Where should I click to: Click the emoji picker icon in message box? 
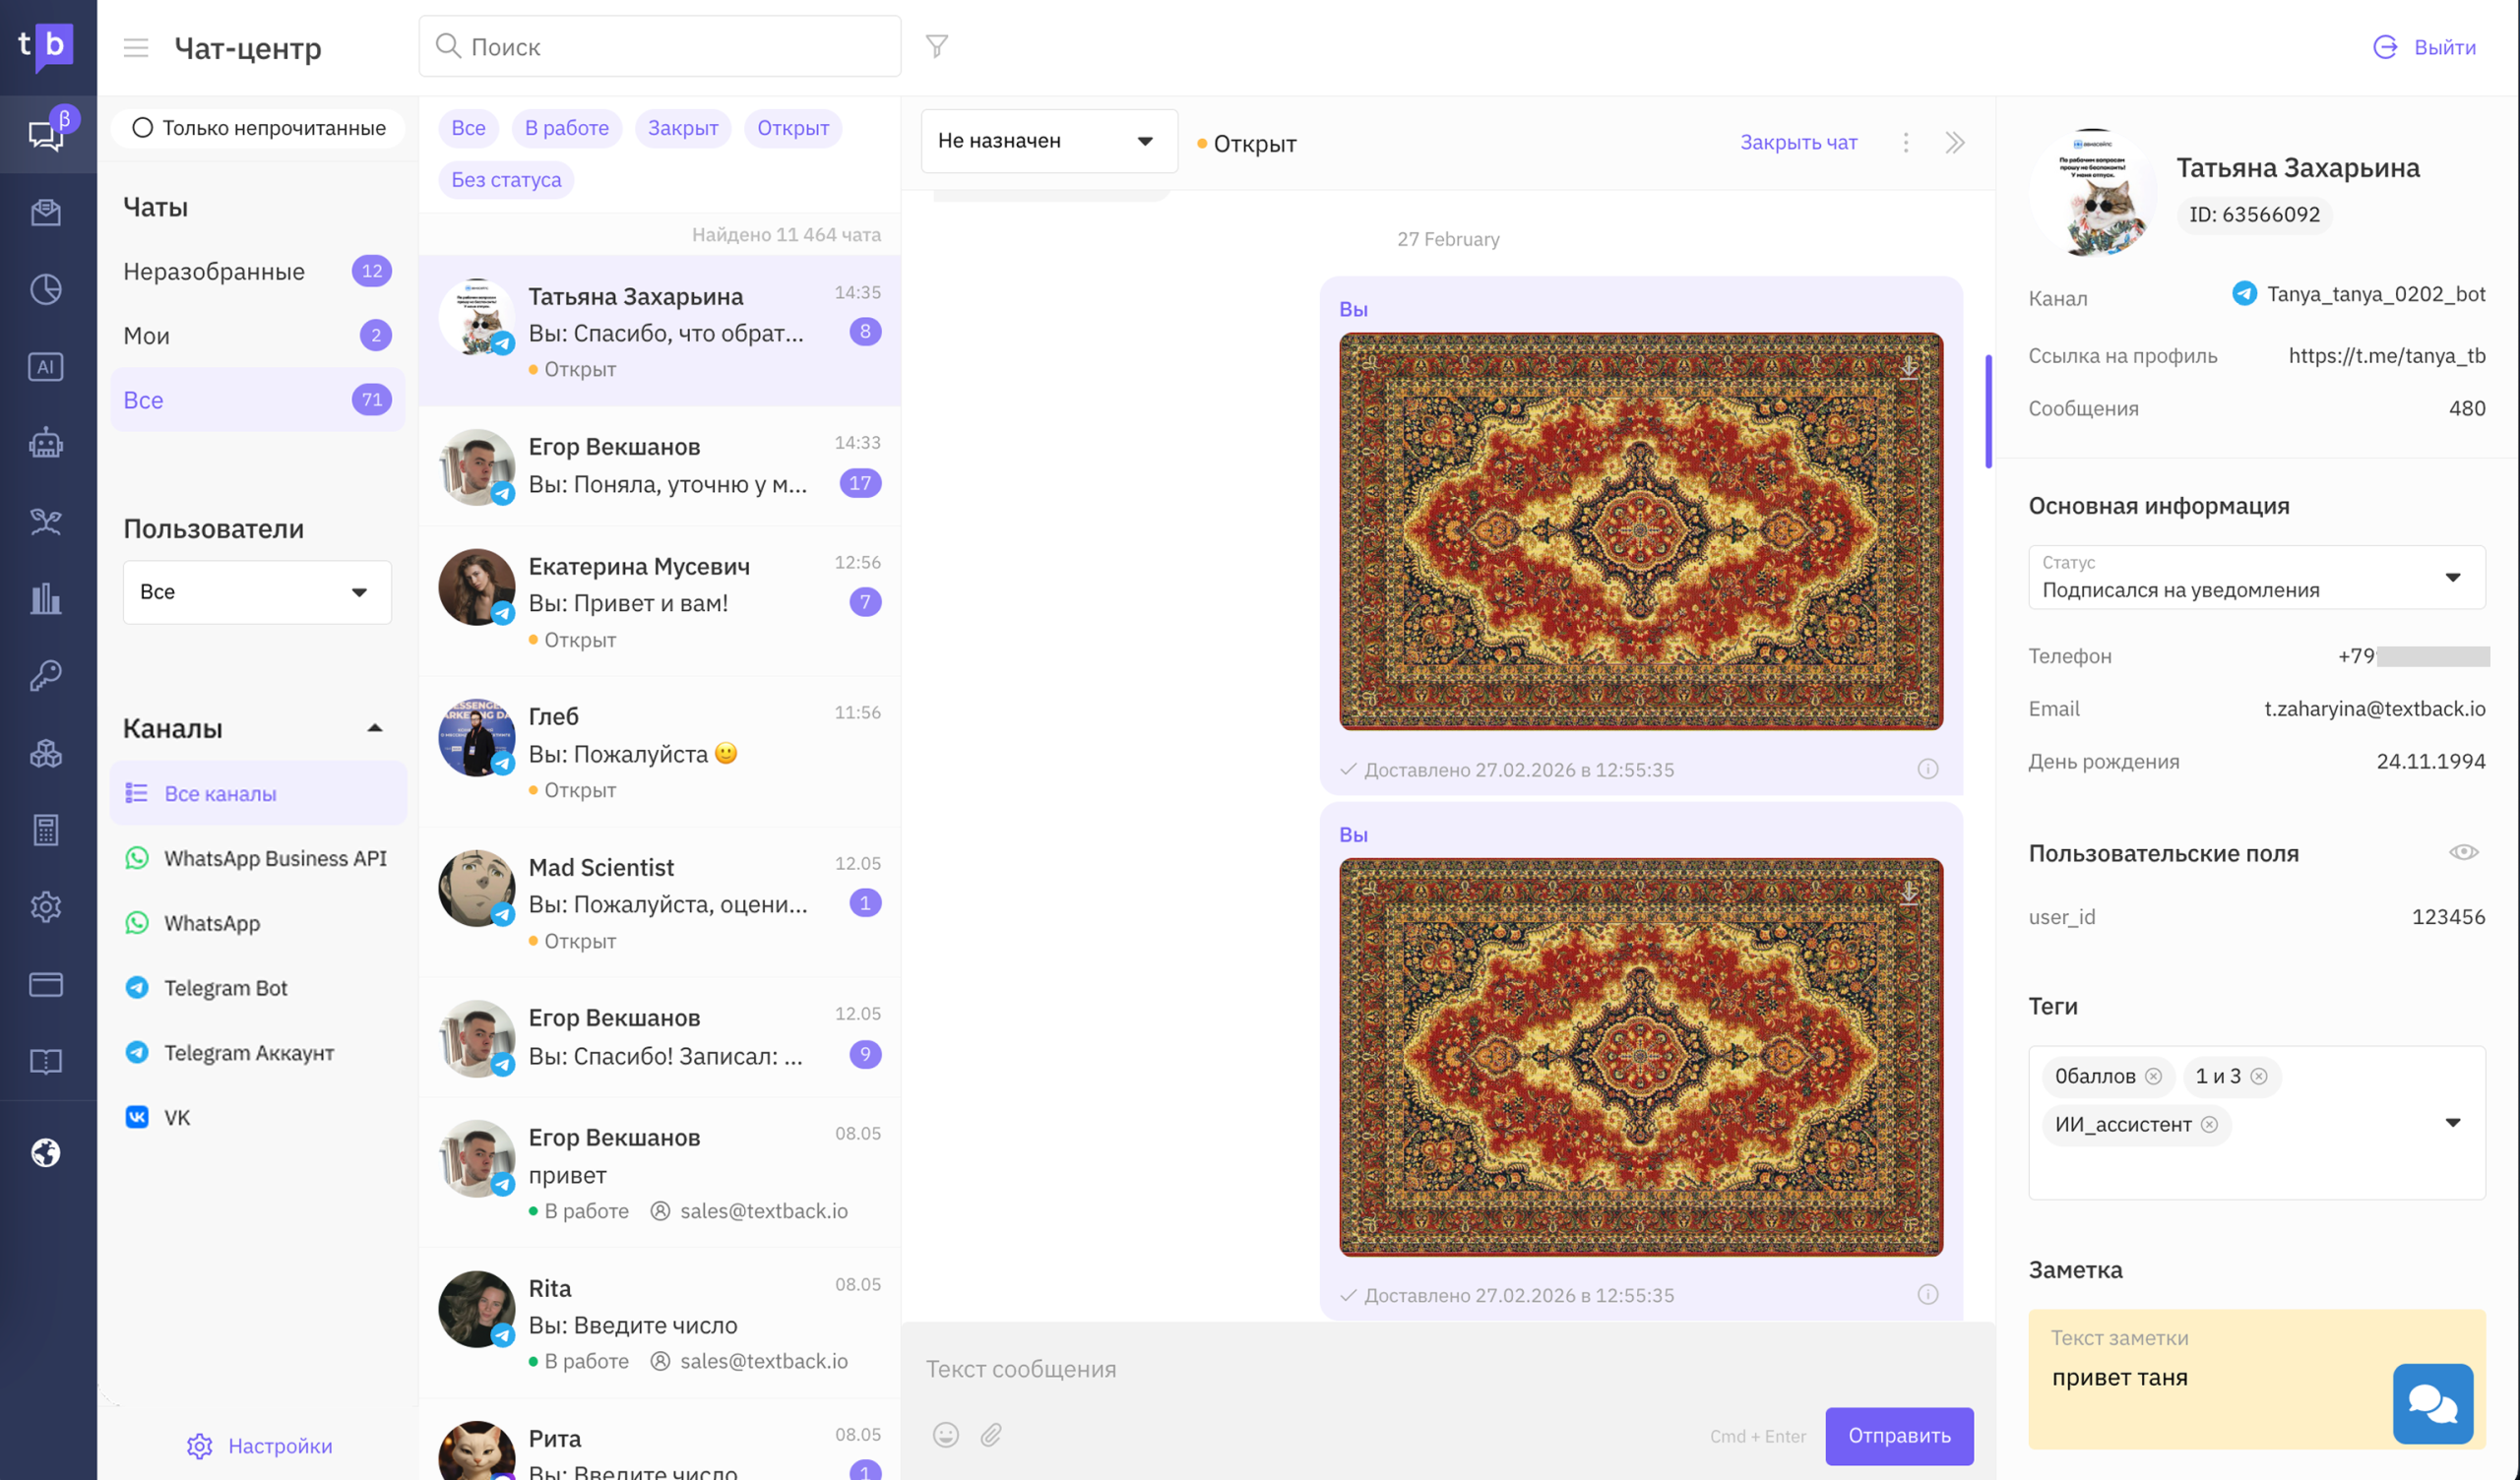click(945, 1435)
